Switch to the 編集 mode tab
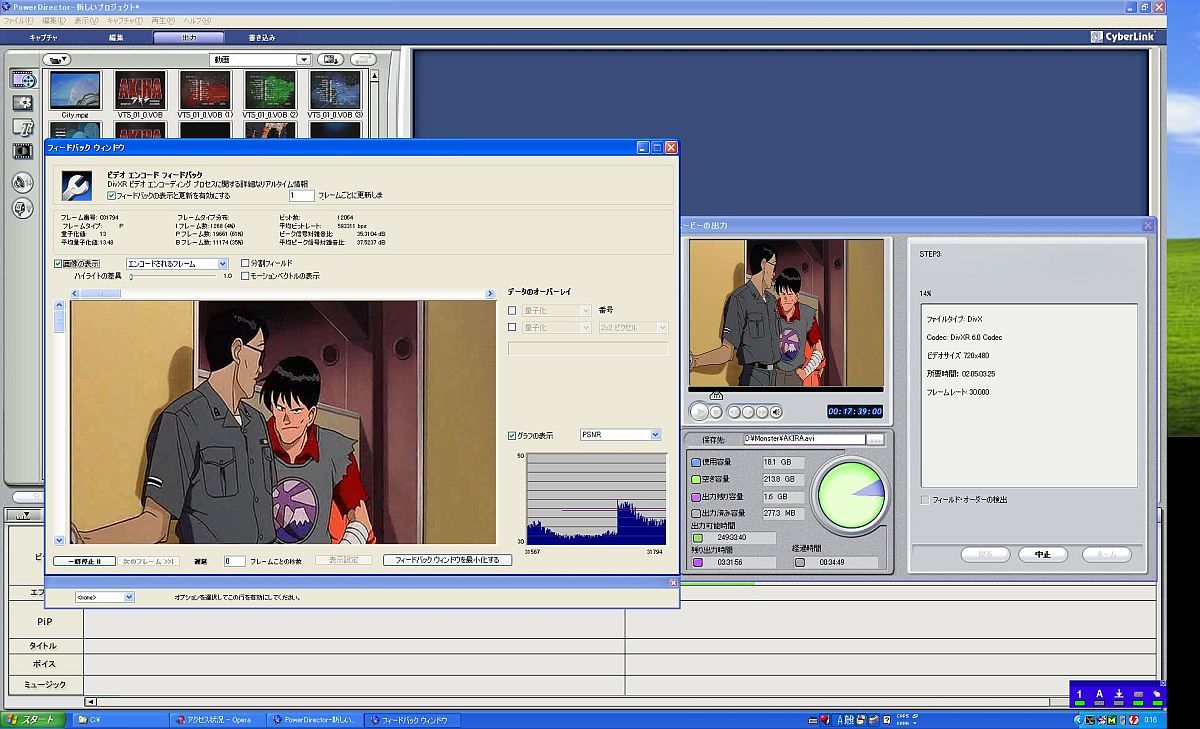 [116, 38]
